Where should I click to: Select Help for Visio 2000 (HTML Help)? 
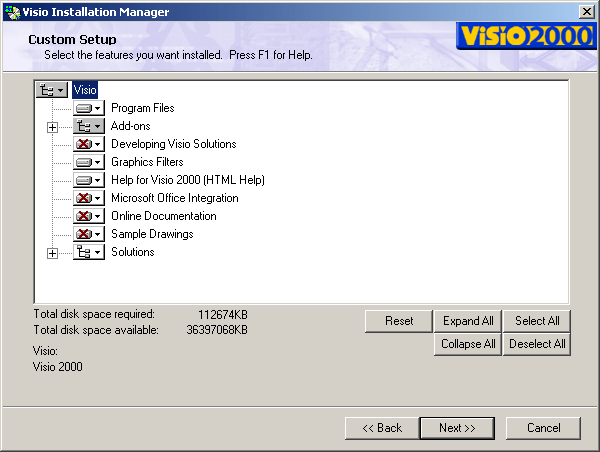pos(188,180)
